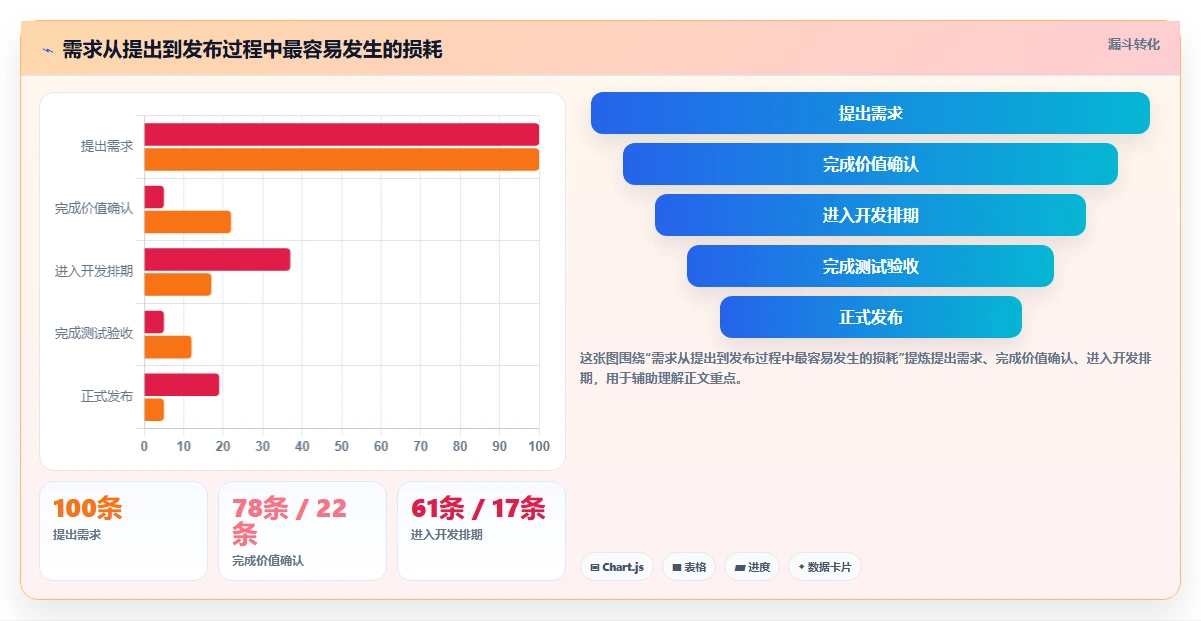Click the lightning icon before the title

pyautogui.click(x=47, y=50)
